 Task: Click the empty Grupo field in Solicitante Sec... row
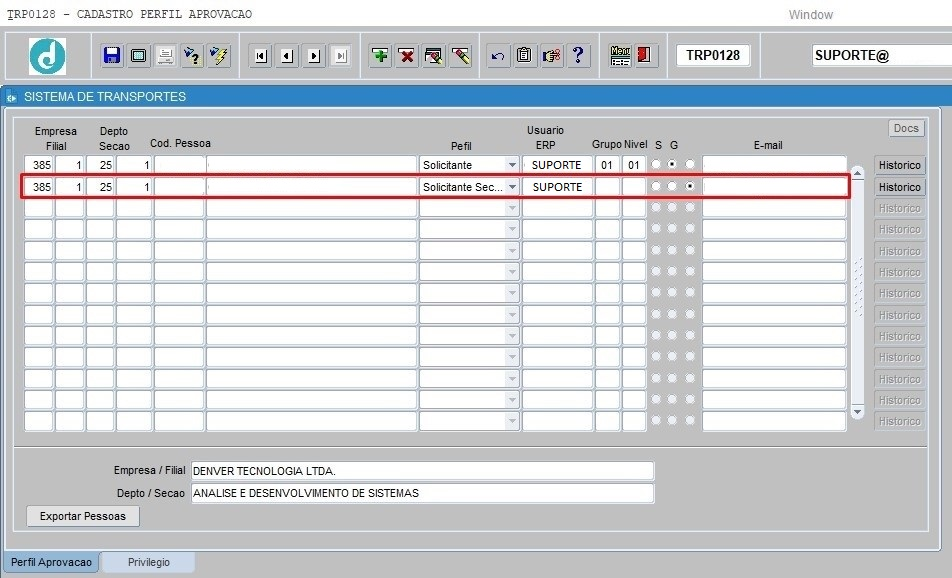pos(607,187)
